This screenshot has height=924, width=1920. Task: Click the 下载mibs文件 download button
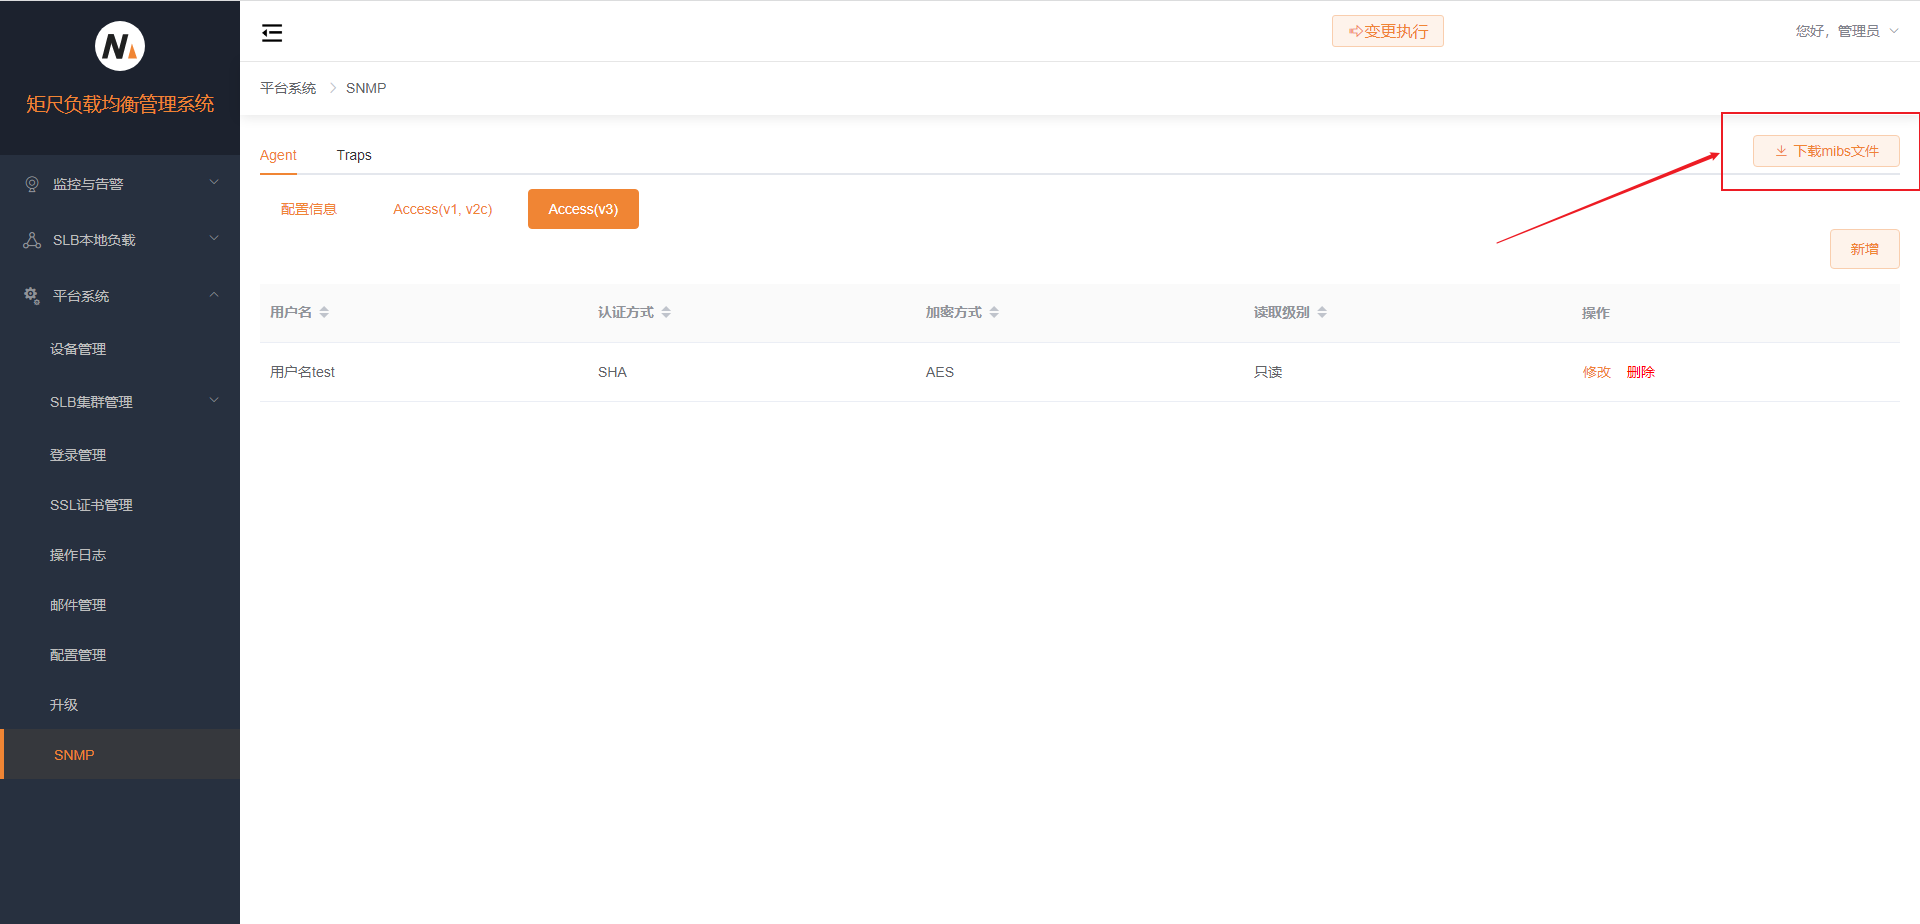[1826, 151]
